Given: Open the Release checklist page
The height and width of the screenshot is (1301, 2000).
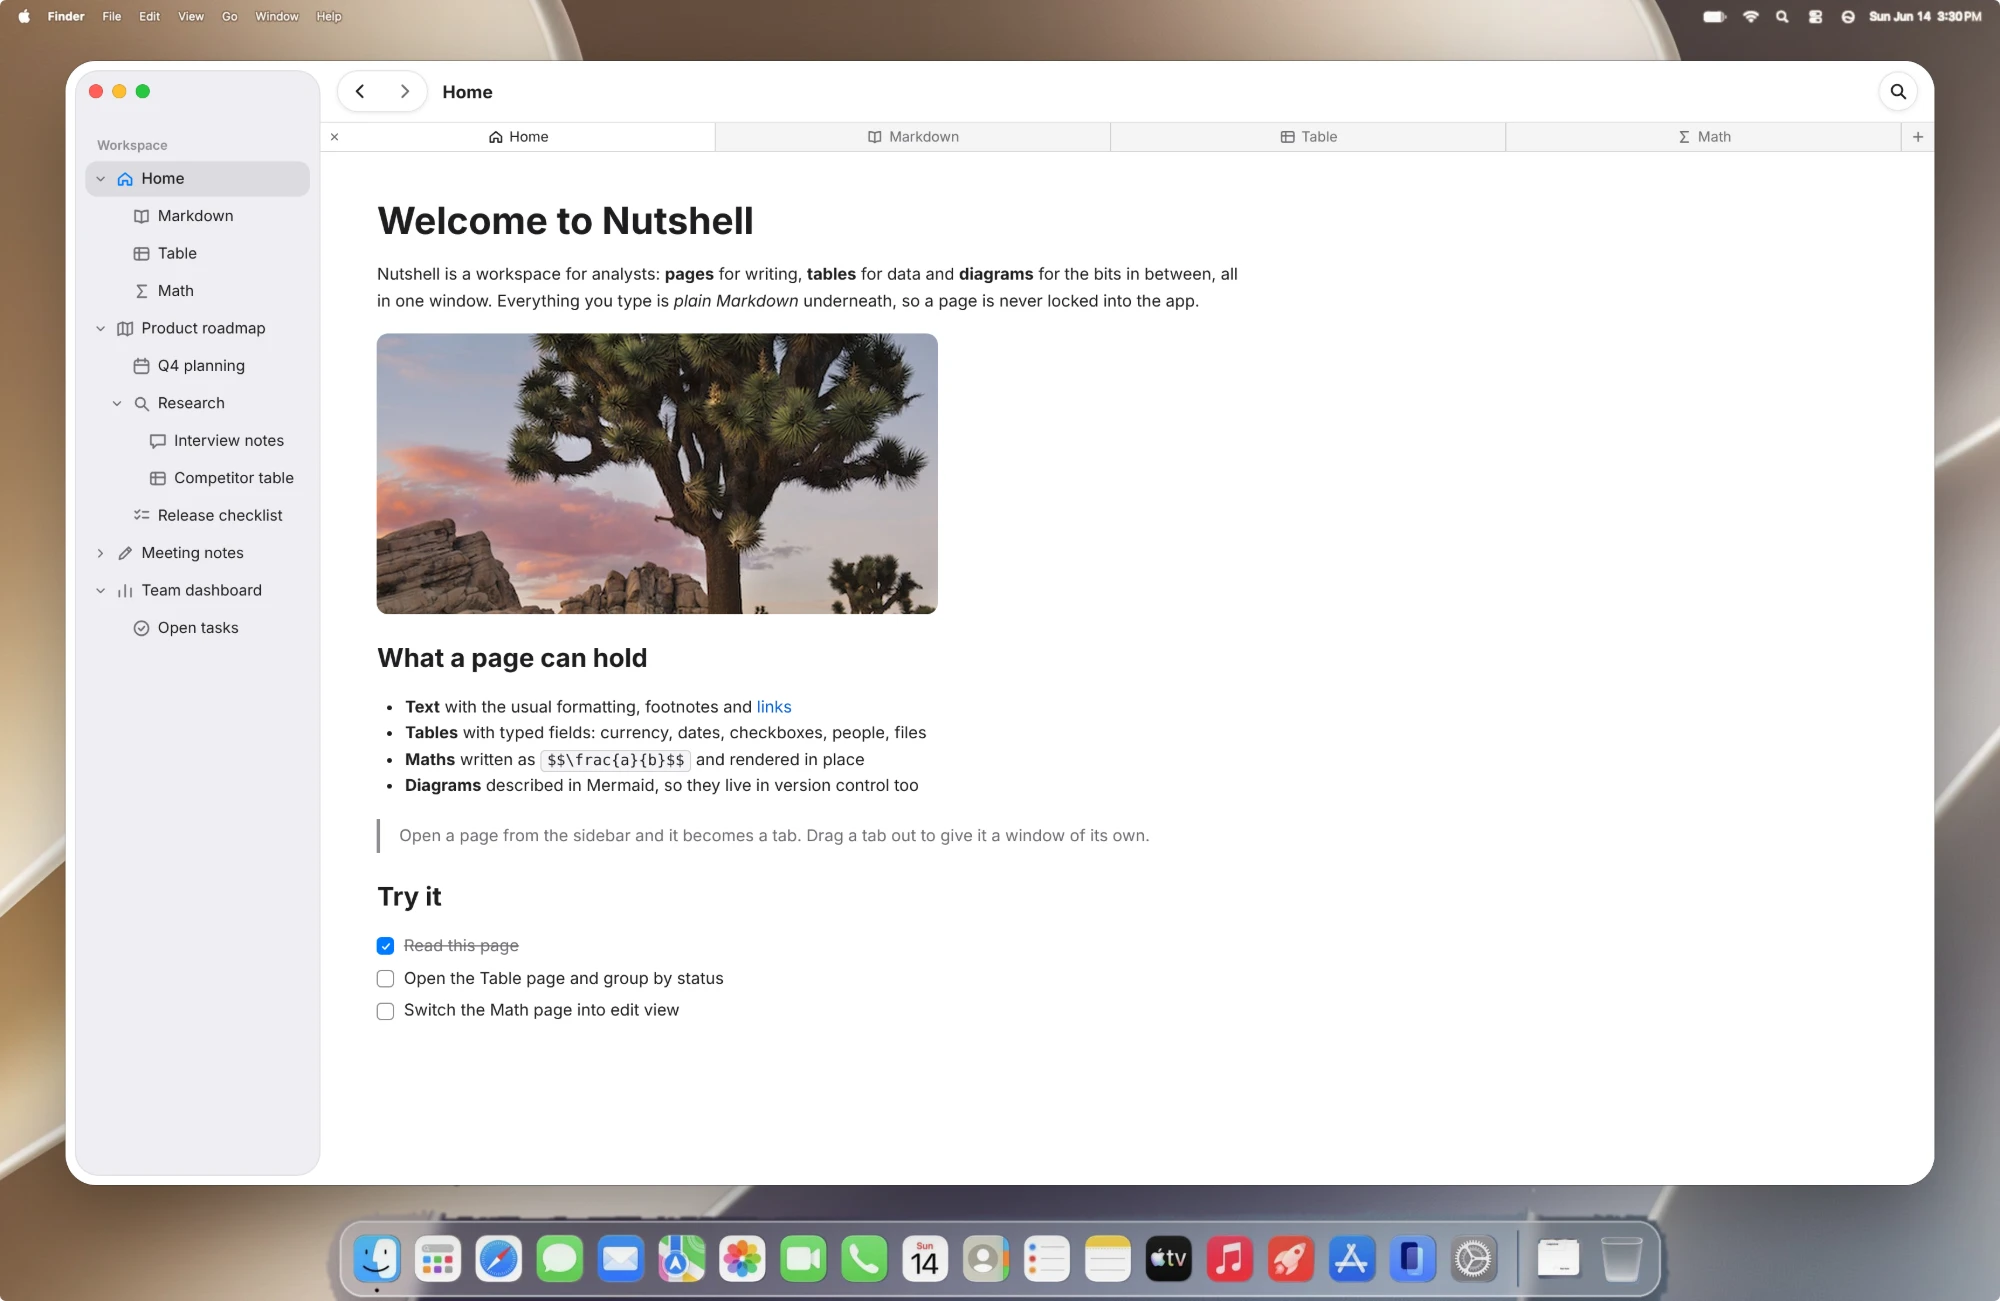Looking at the screenshot, I should (197, 516).
